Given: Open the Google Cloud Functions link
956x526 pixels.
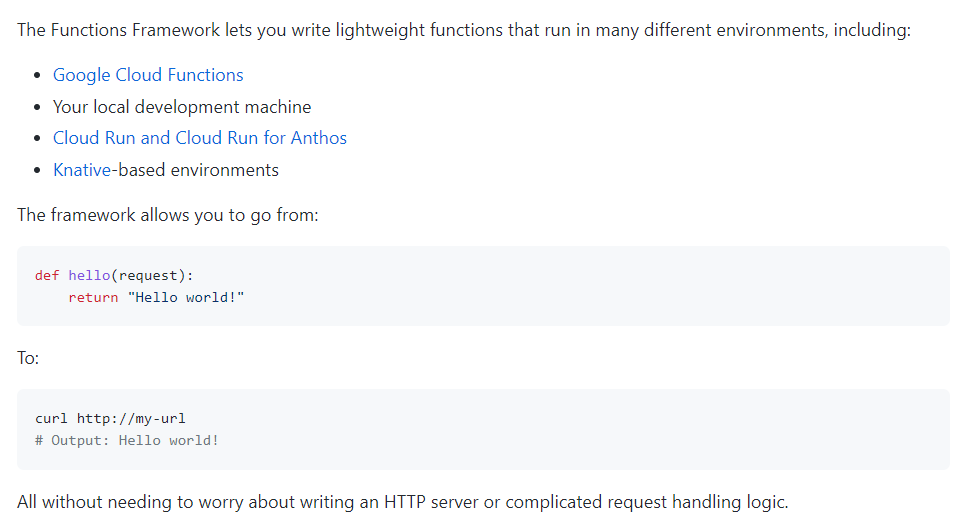Looking at the screenshot, I should coord(148,75).
